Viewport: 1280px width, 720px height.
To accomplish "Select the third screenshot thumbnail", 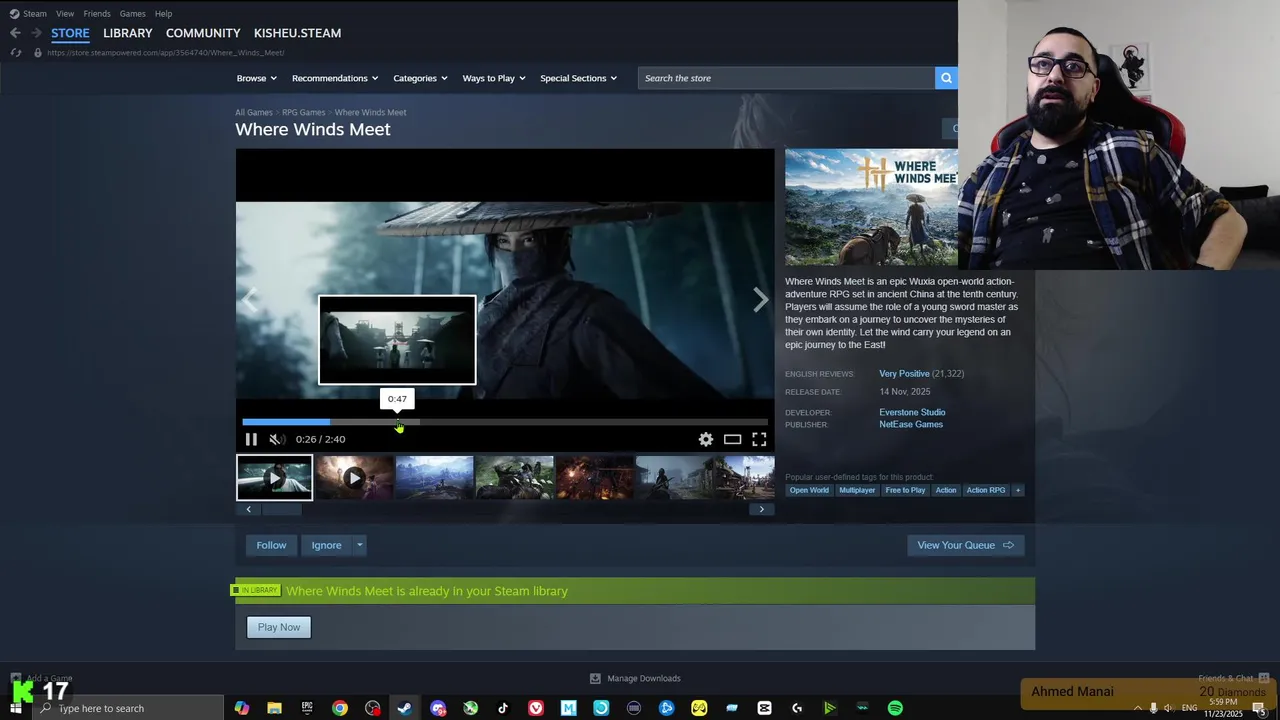I will coord(434,478).
